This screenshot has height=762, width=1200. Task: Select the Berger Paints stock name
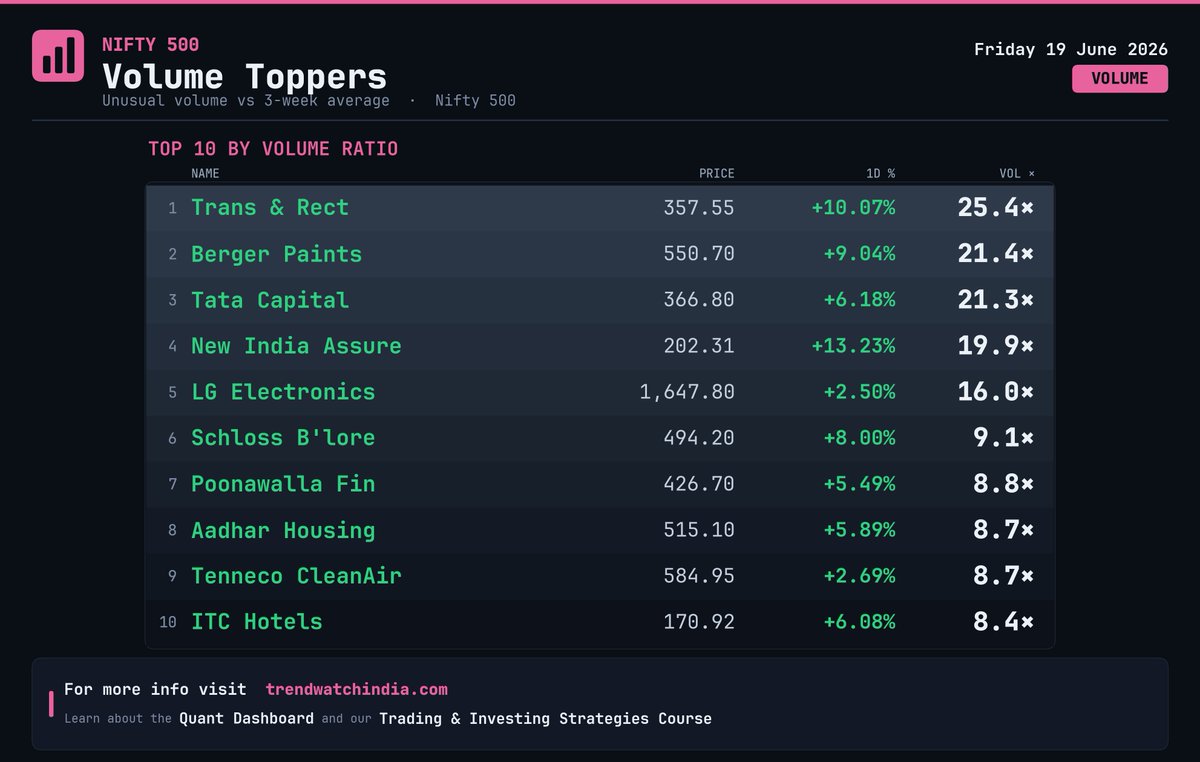[276, 254]
